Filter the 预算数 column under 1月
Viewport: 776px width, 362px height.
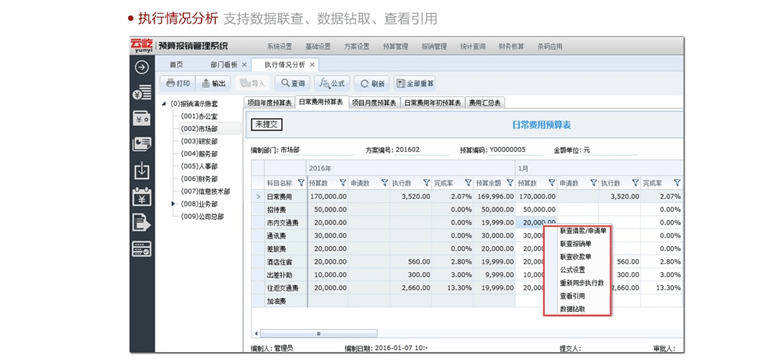[x=551, y=183]
